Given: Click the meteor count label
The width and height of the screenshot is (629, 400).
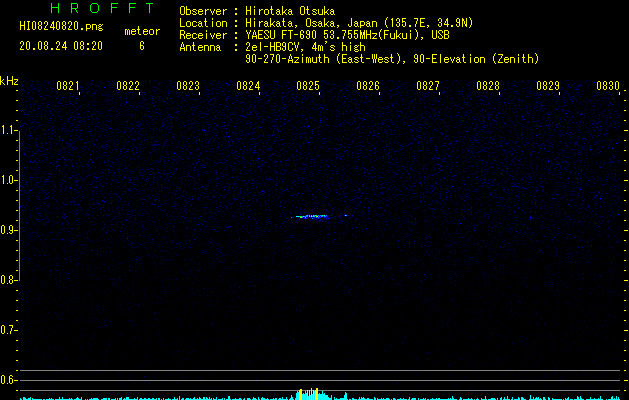Looking at the screenshot, I should [x=142, y=31].
